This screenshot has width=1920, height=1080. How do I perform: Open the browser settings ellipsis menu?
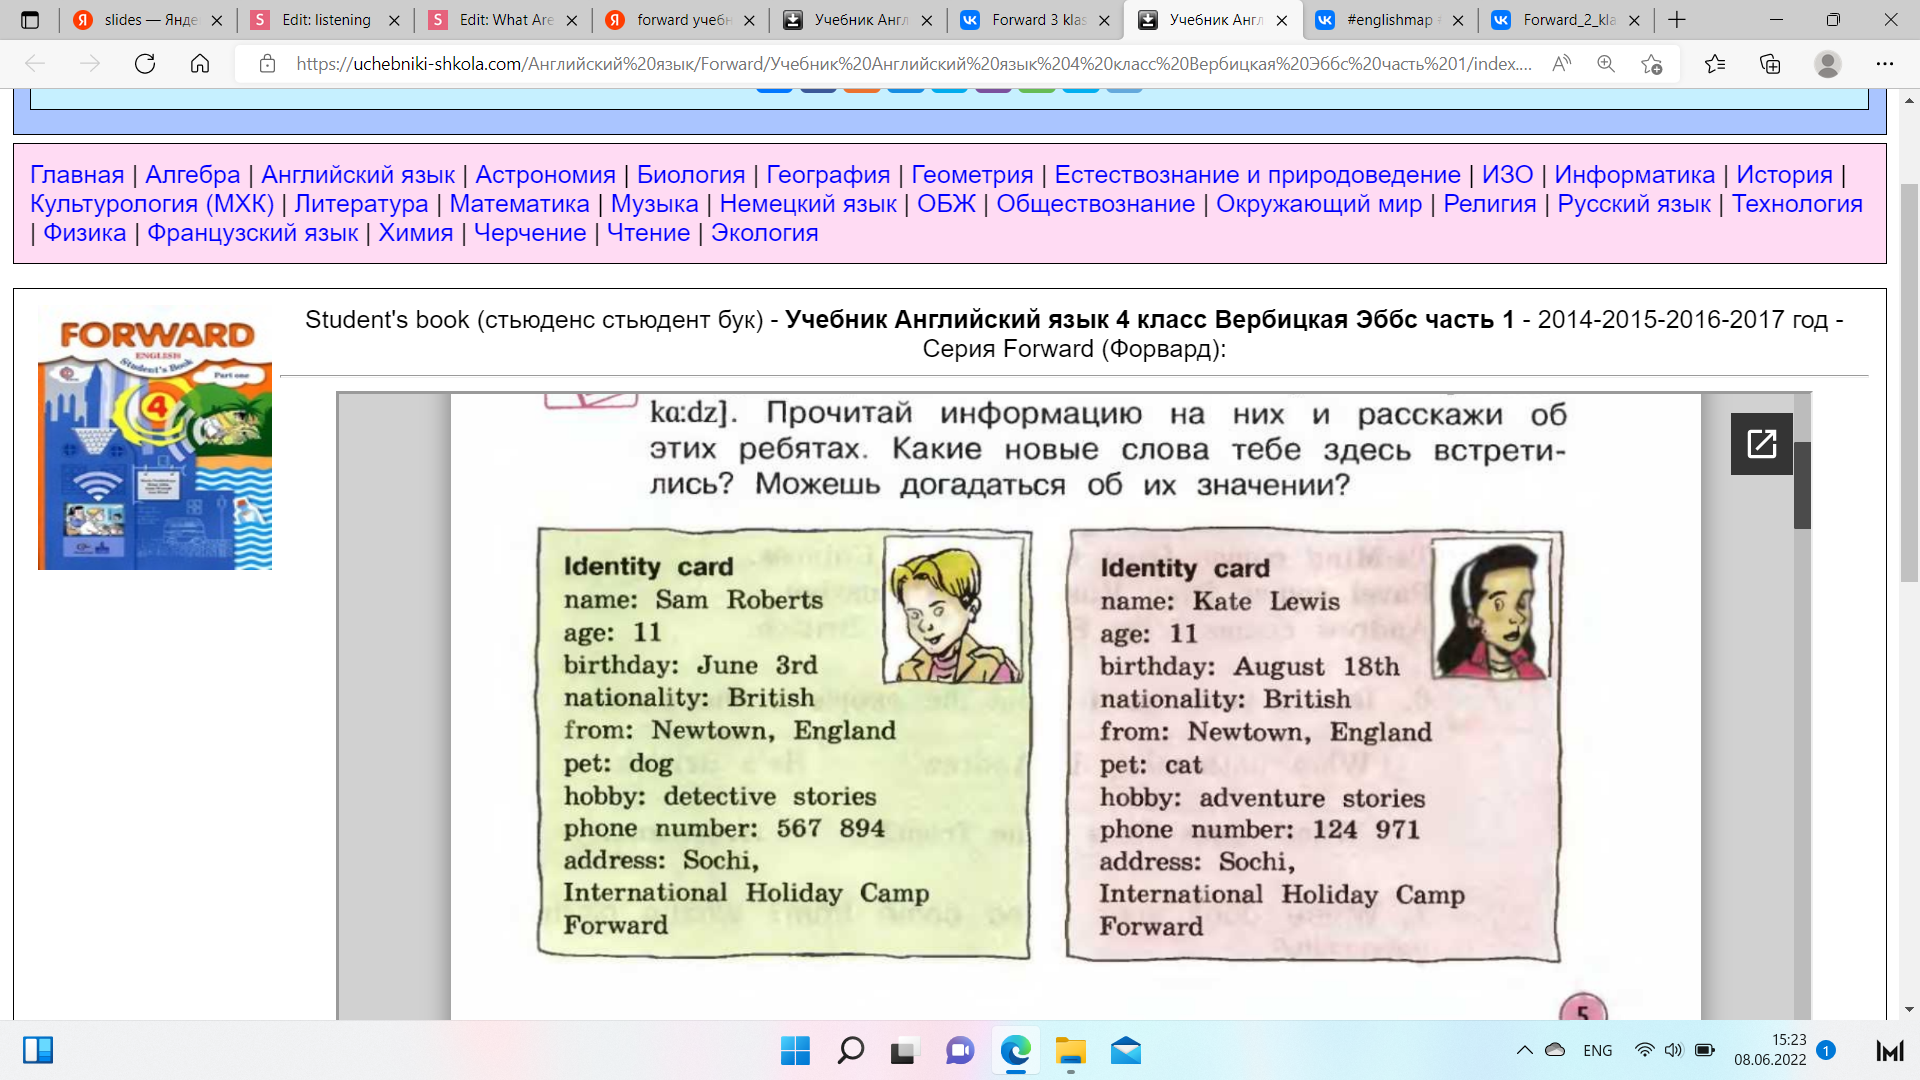(1885, 64)
